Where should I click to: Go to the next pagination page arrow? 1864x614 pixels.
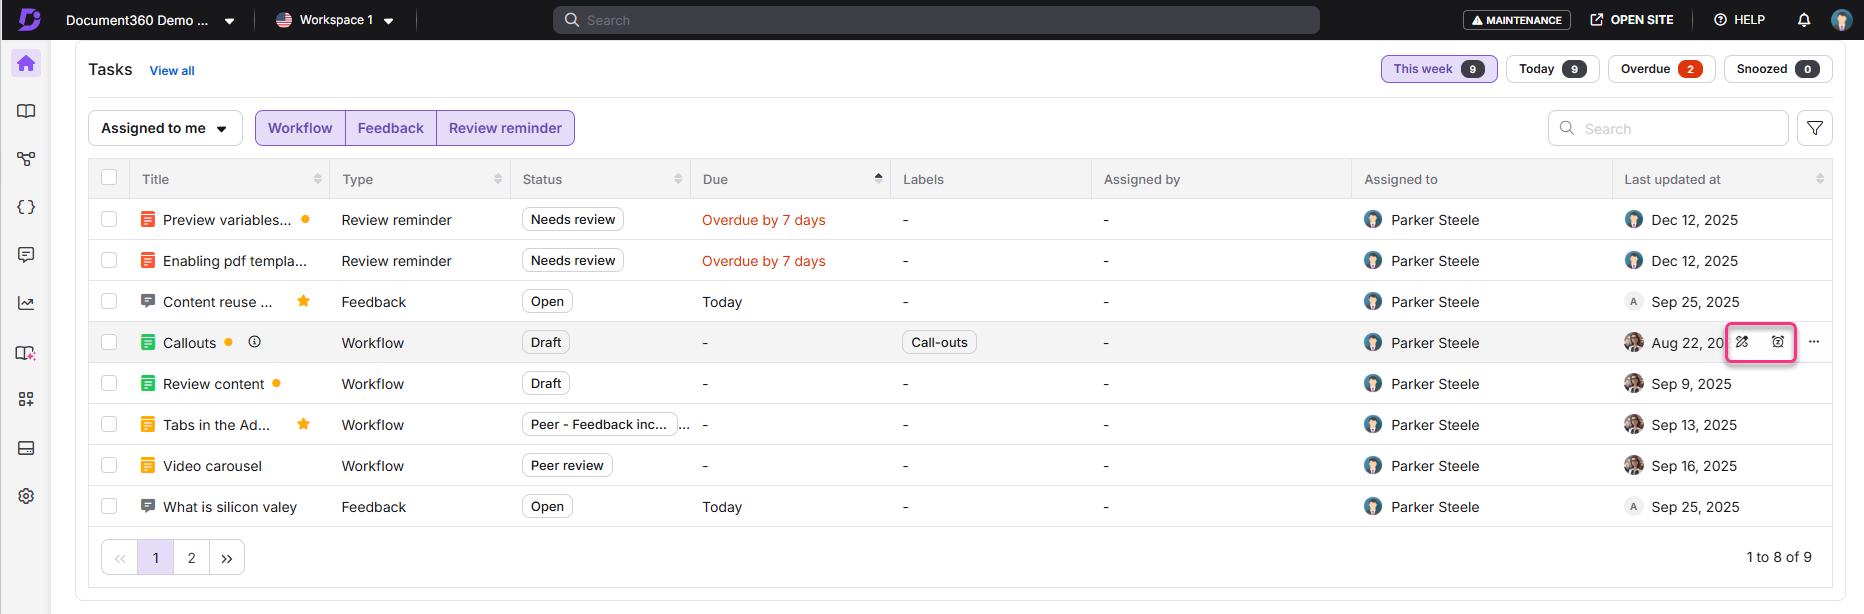pyautogui.click(x=227, y=557)
